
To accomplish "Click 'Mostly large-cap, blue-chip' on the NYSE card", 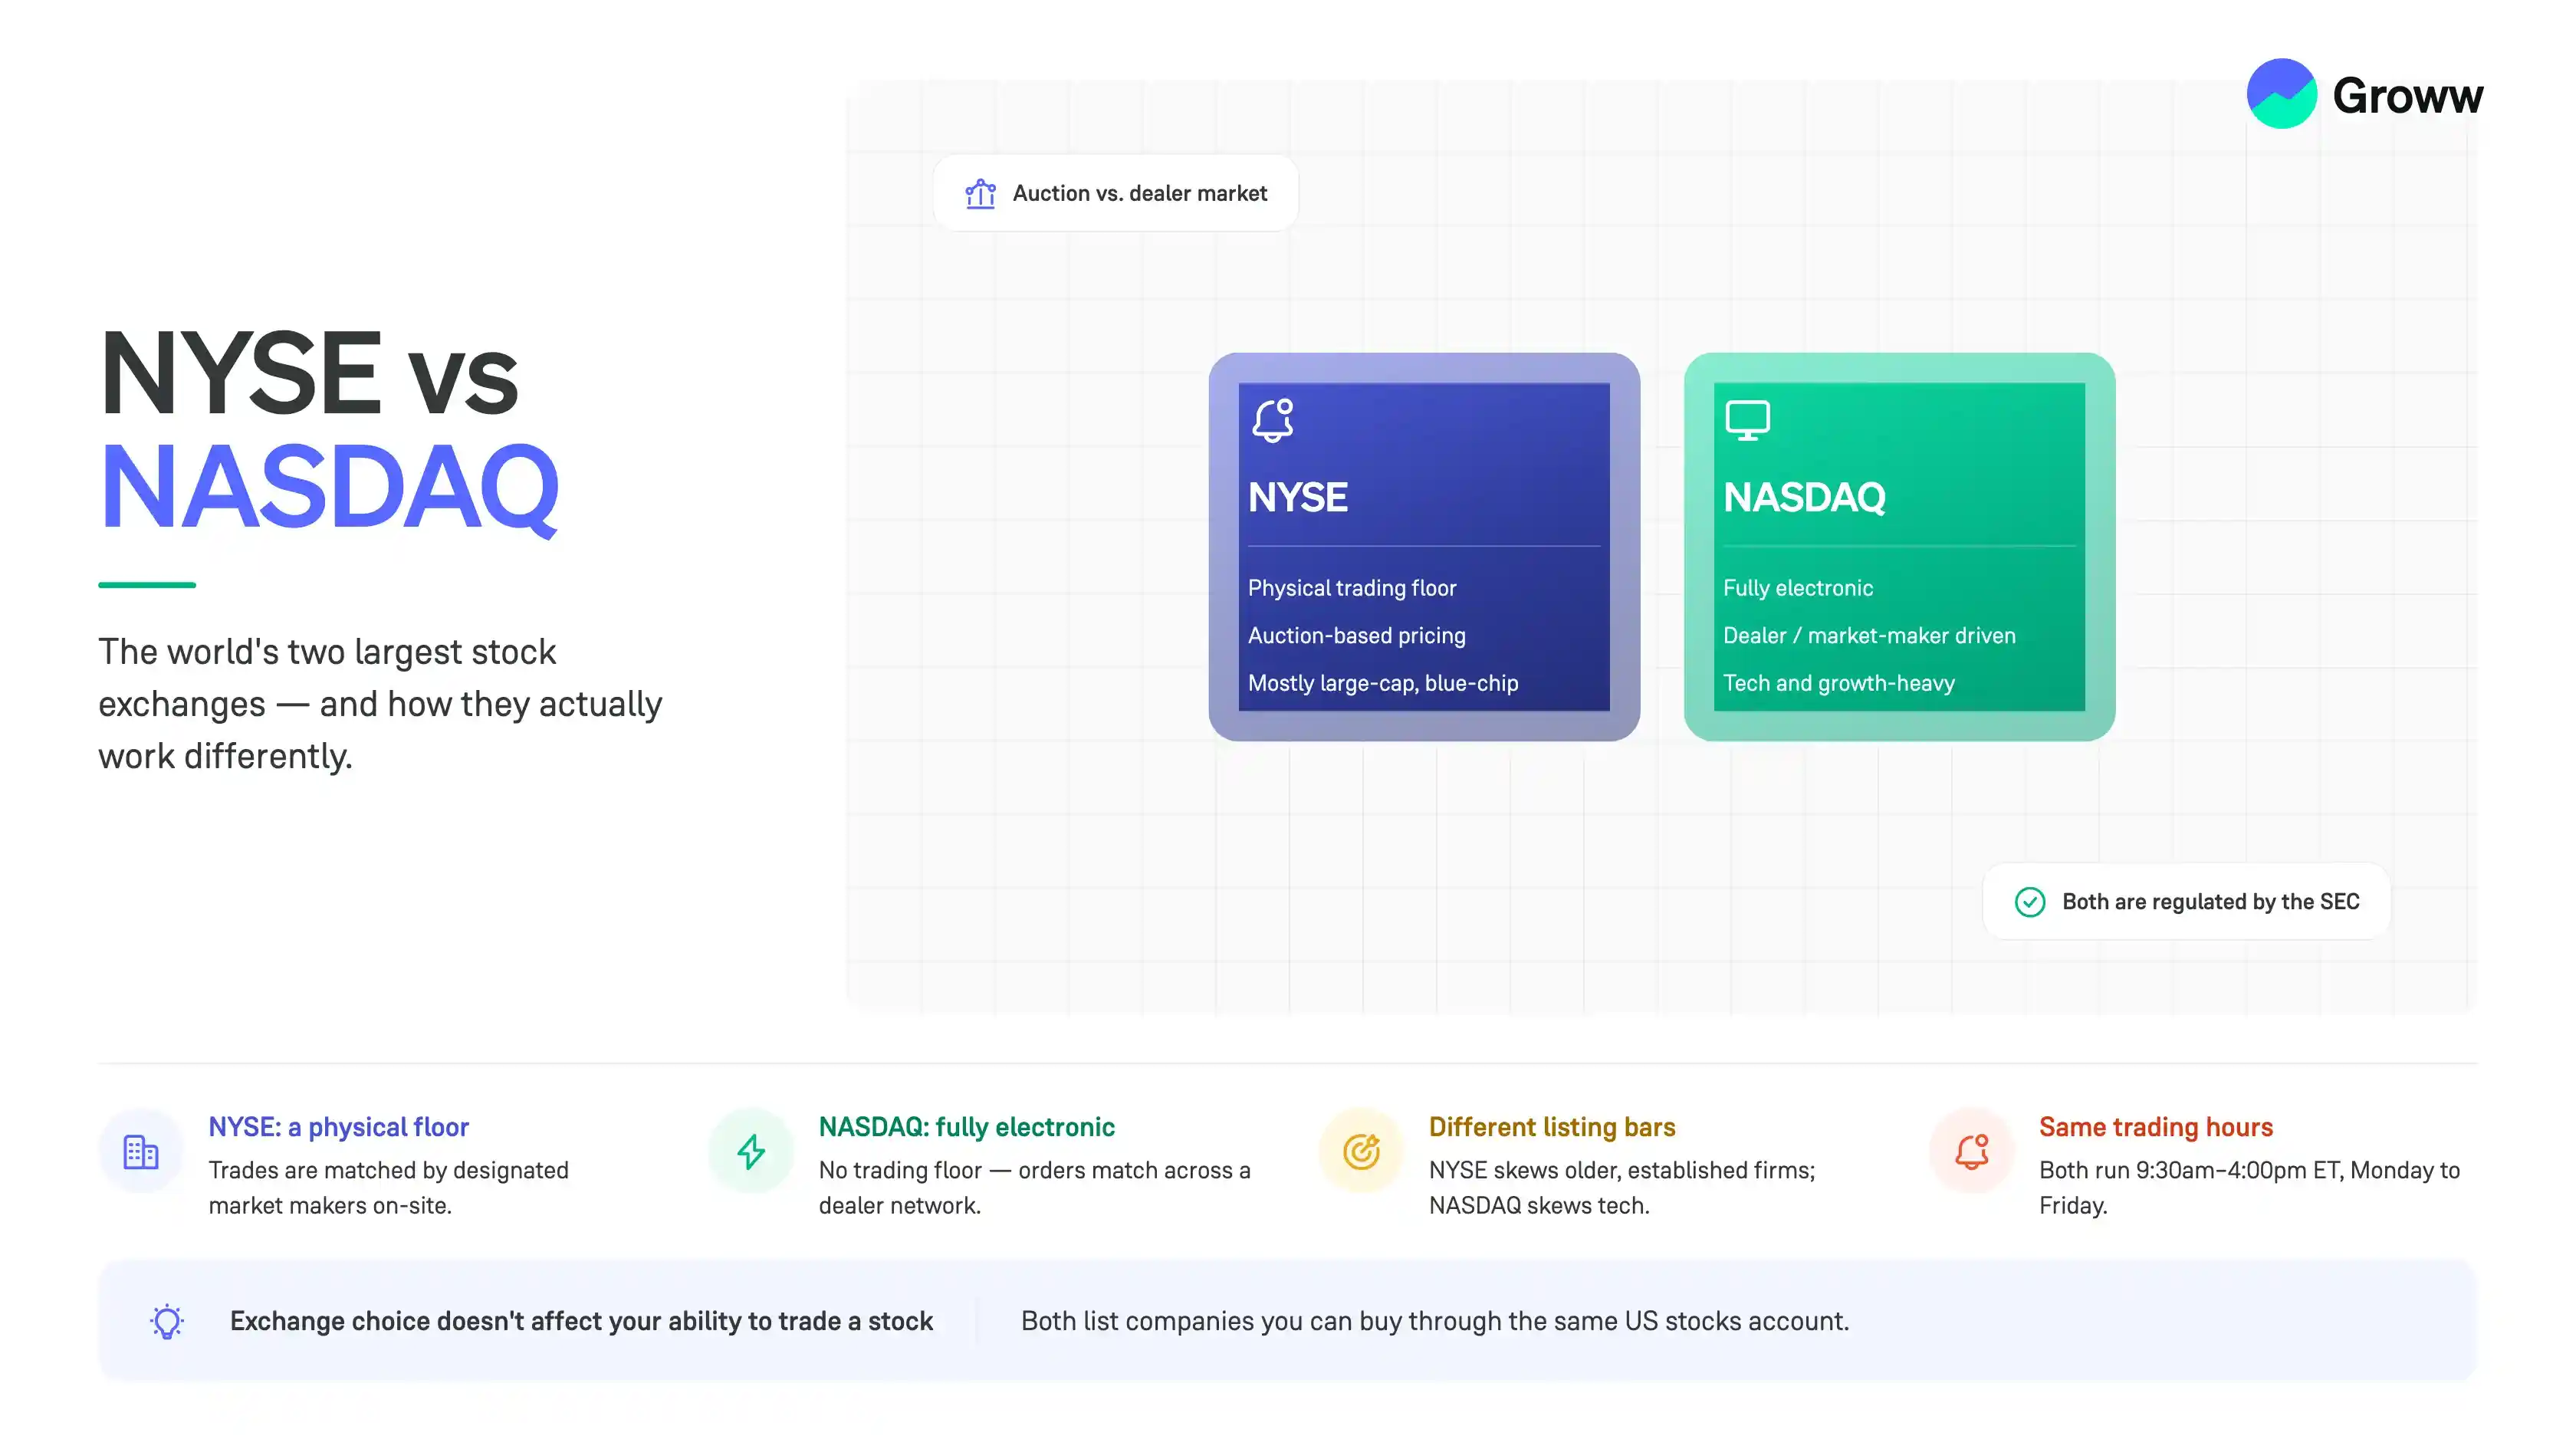I will (1382, 683).
